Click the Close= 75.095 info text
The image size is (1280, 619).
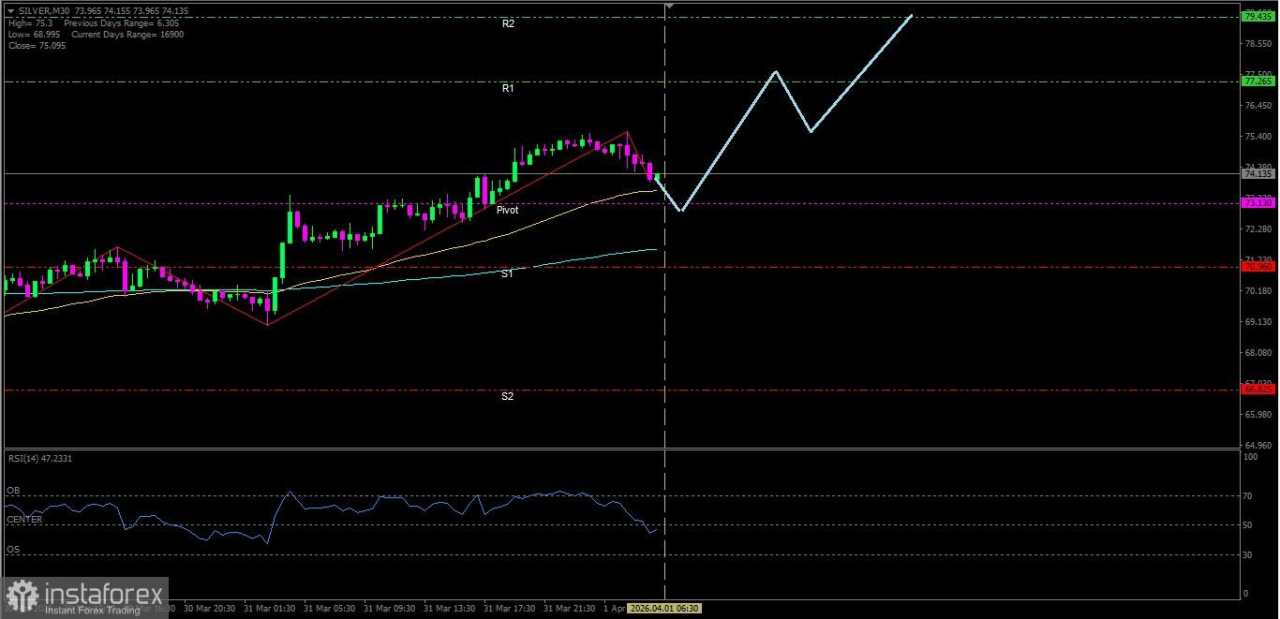coord(36,46)
